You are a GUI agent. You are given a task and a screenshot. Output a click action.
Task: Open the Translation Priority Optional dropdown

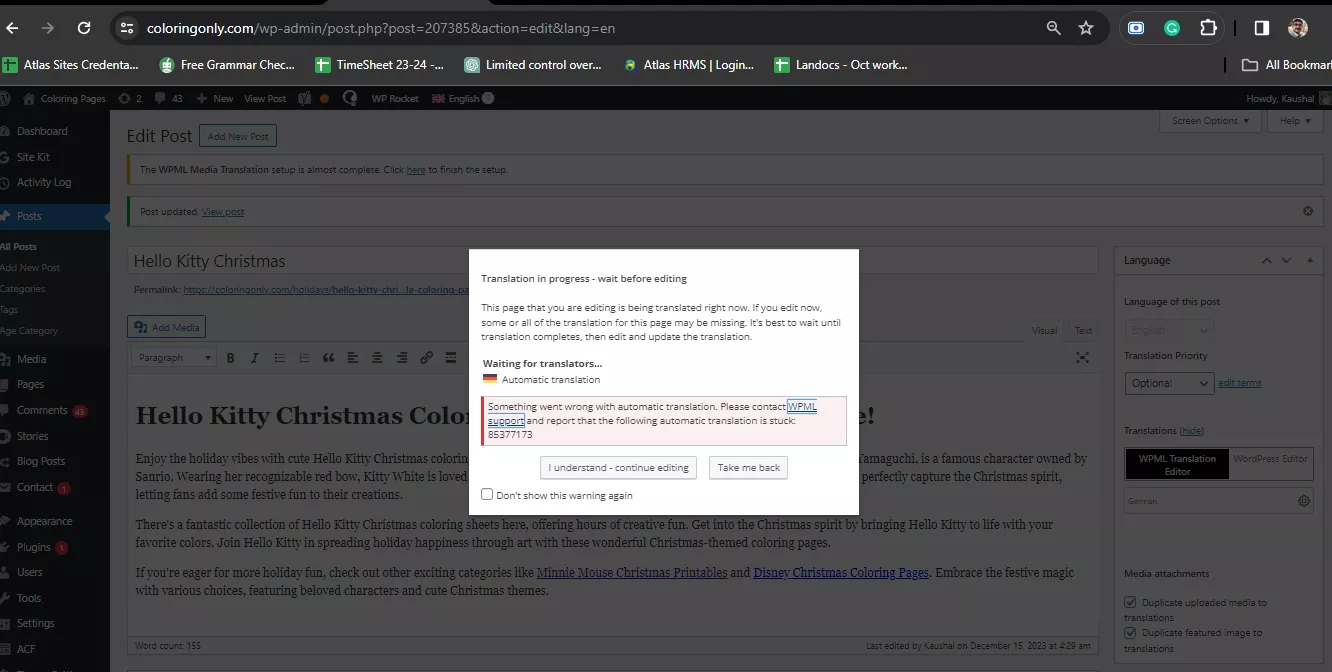tap(1168, 383)
